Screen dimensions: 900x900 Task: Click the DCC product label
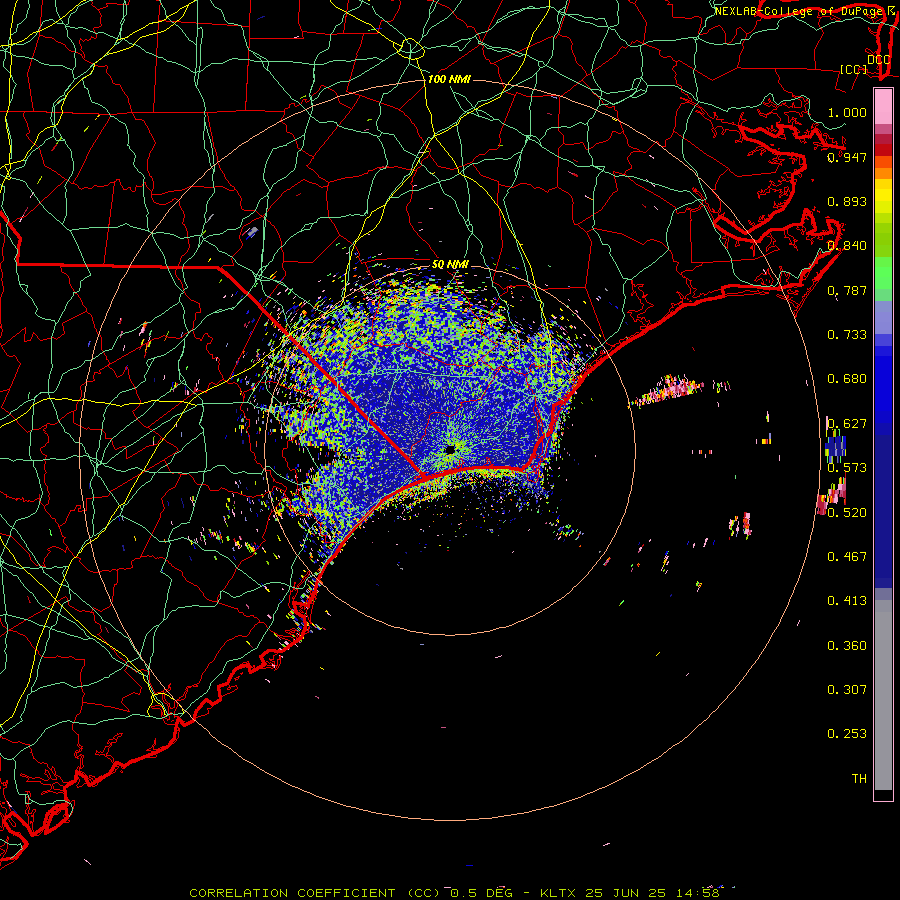point(878,60)
